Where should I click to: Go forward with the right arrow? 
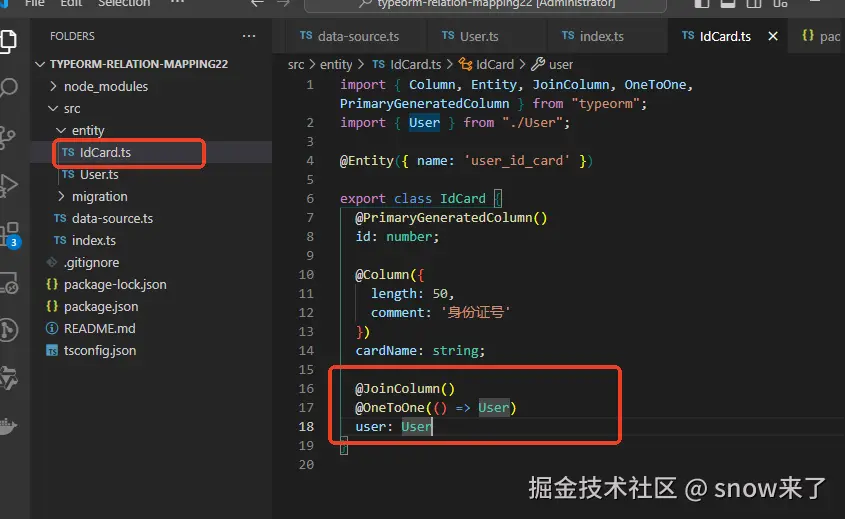[283, 3]
